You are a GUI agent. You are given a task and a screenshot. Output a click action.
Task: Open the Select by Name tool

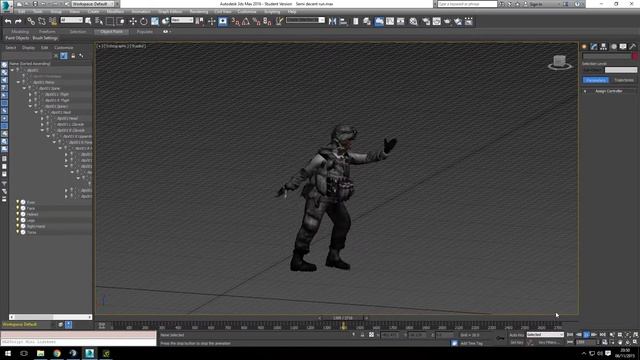[99, 21]
